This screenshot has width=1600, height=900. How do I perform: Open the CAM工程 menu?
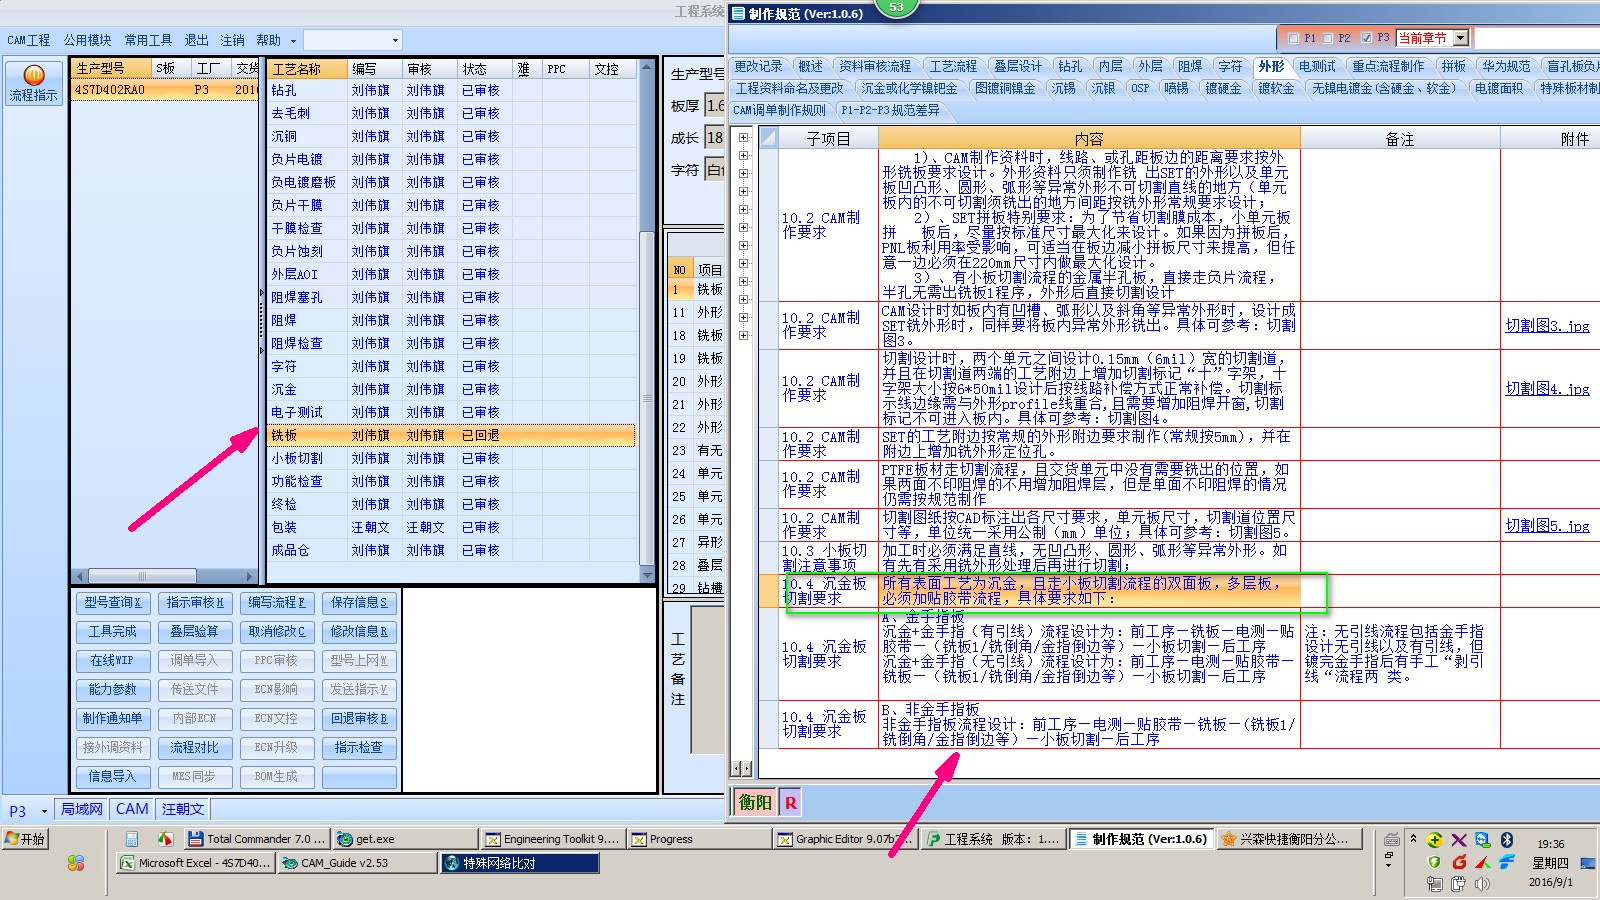point(29,40)
